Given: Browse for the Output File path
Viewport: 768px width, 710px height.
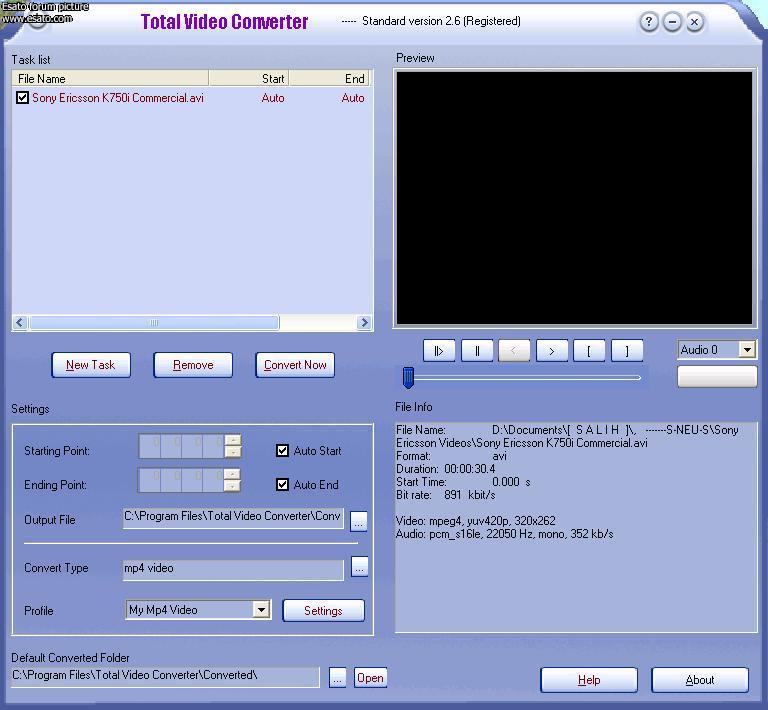Looking at the screenshot, I should click(x=359, y=521).
